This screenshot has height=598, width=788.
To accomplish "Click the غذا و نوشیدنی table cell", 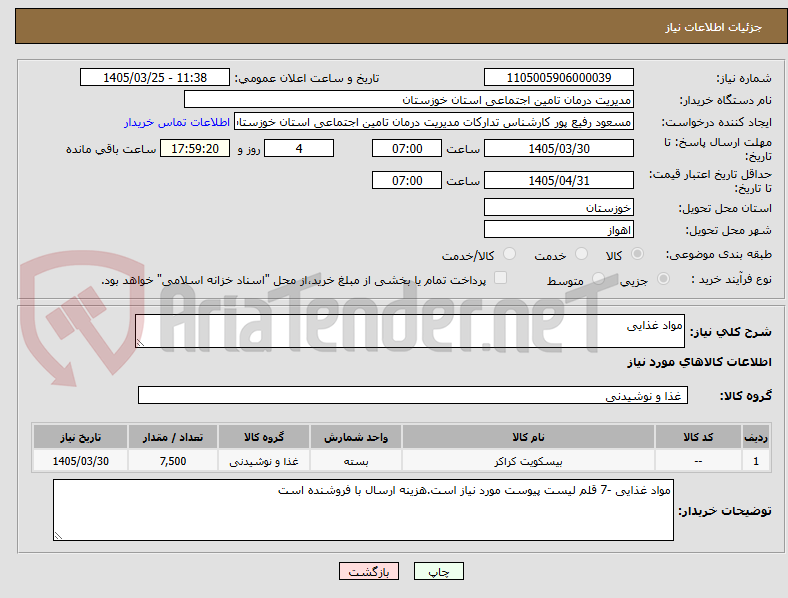I will pyautogui.click(x=264, y=461).
